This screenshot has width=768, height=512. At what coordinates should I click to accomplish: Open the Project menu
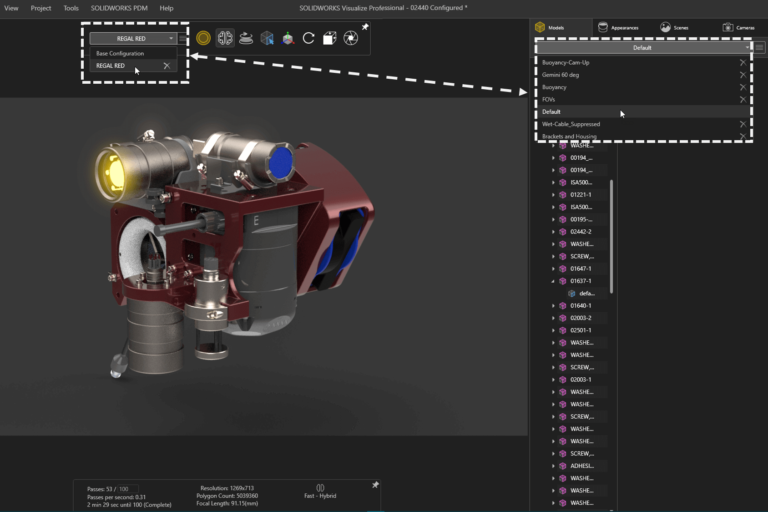[41, 8]
